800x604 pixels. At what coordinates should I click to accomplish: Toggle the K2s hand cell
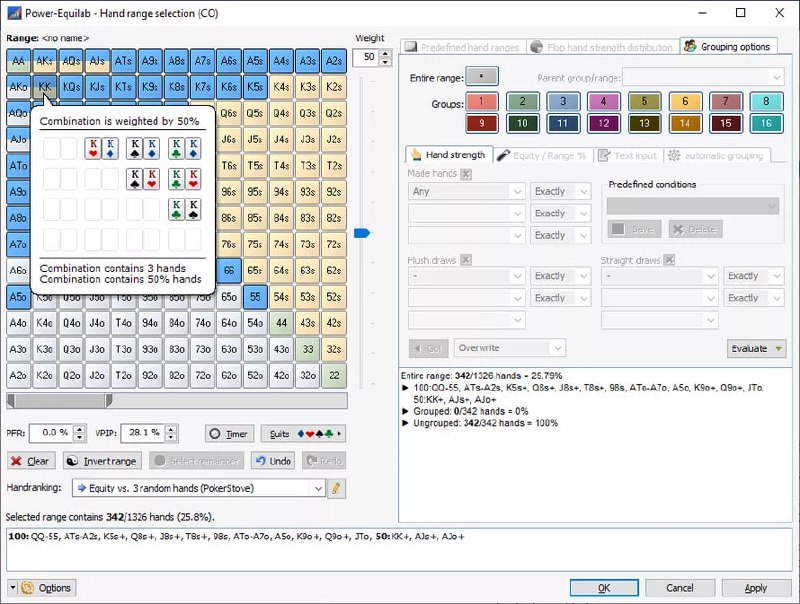pyautogui.click(x=334, y=87)
